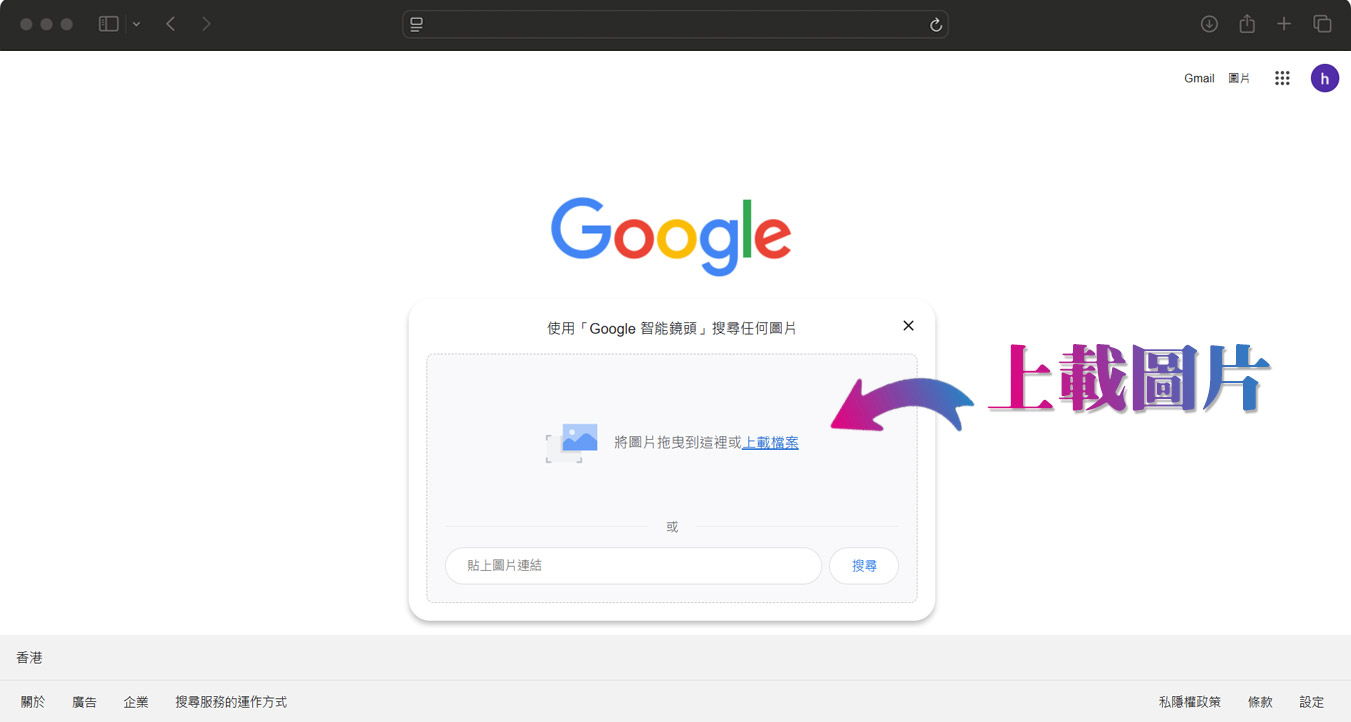Open the 私隱權政策 footer link

click(x=1190, y=702)
